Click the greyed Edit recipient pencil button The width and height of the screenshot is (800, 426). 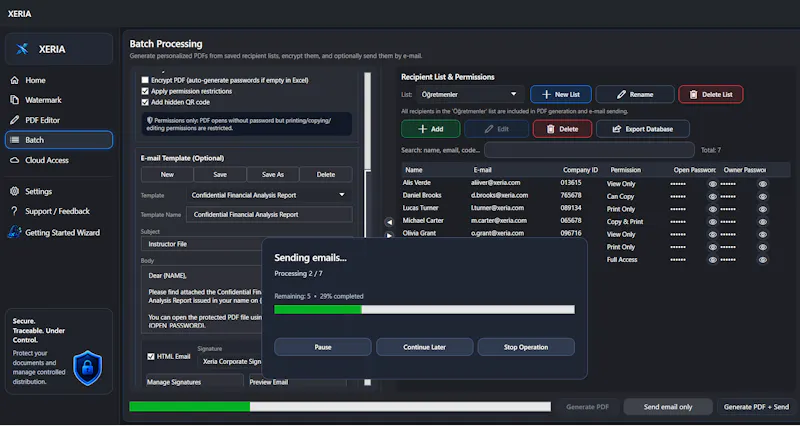click(x=496, y=129)
